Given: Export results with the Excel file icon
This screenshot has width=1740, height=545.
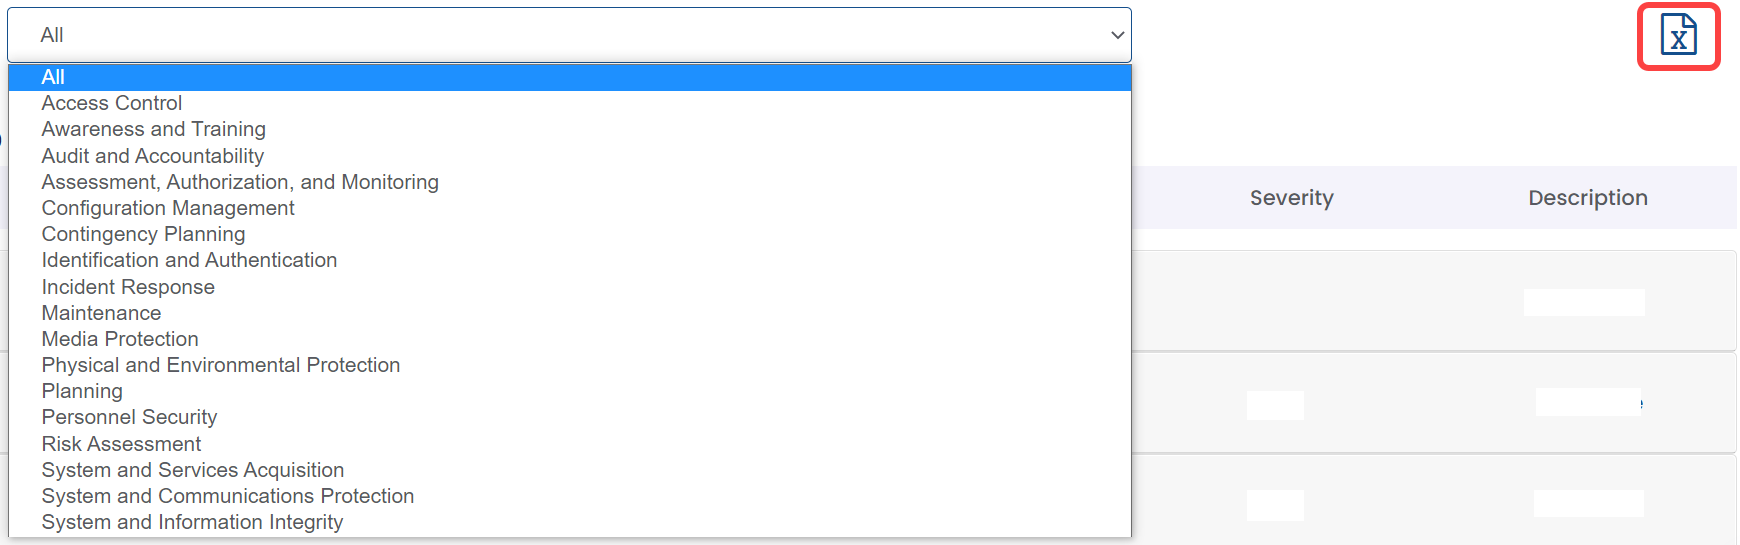Looking at the screenshot, I should pos(1678,35).
